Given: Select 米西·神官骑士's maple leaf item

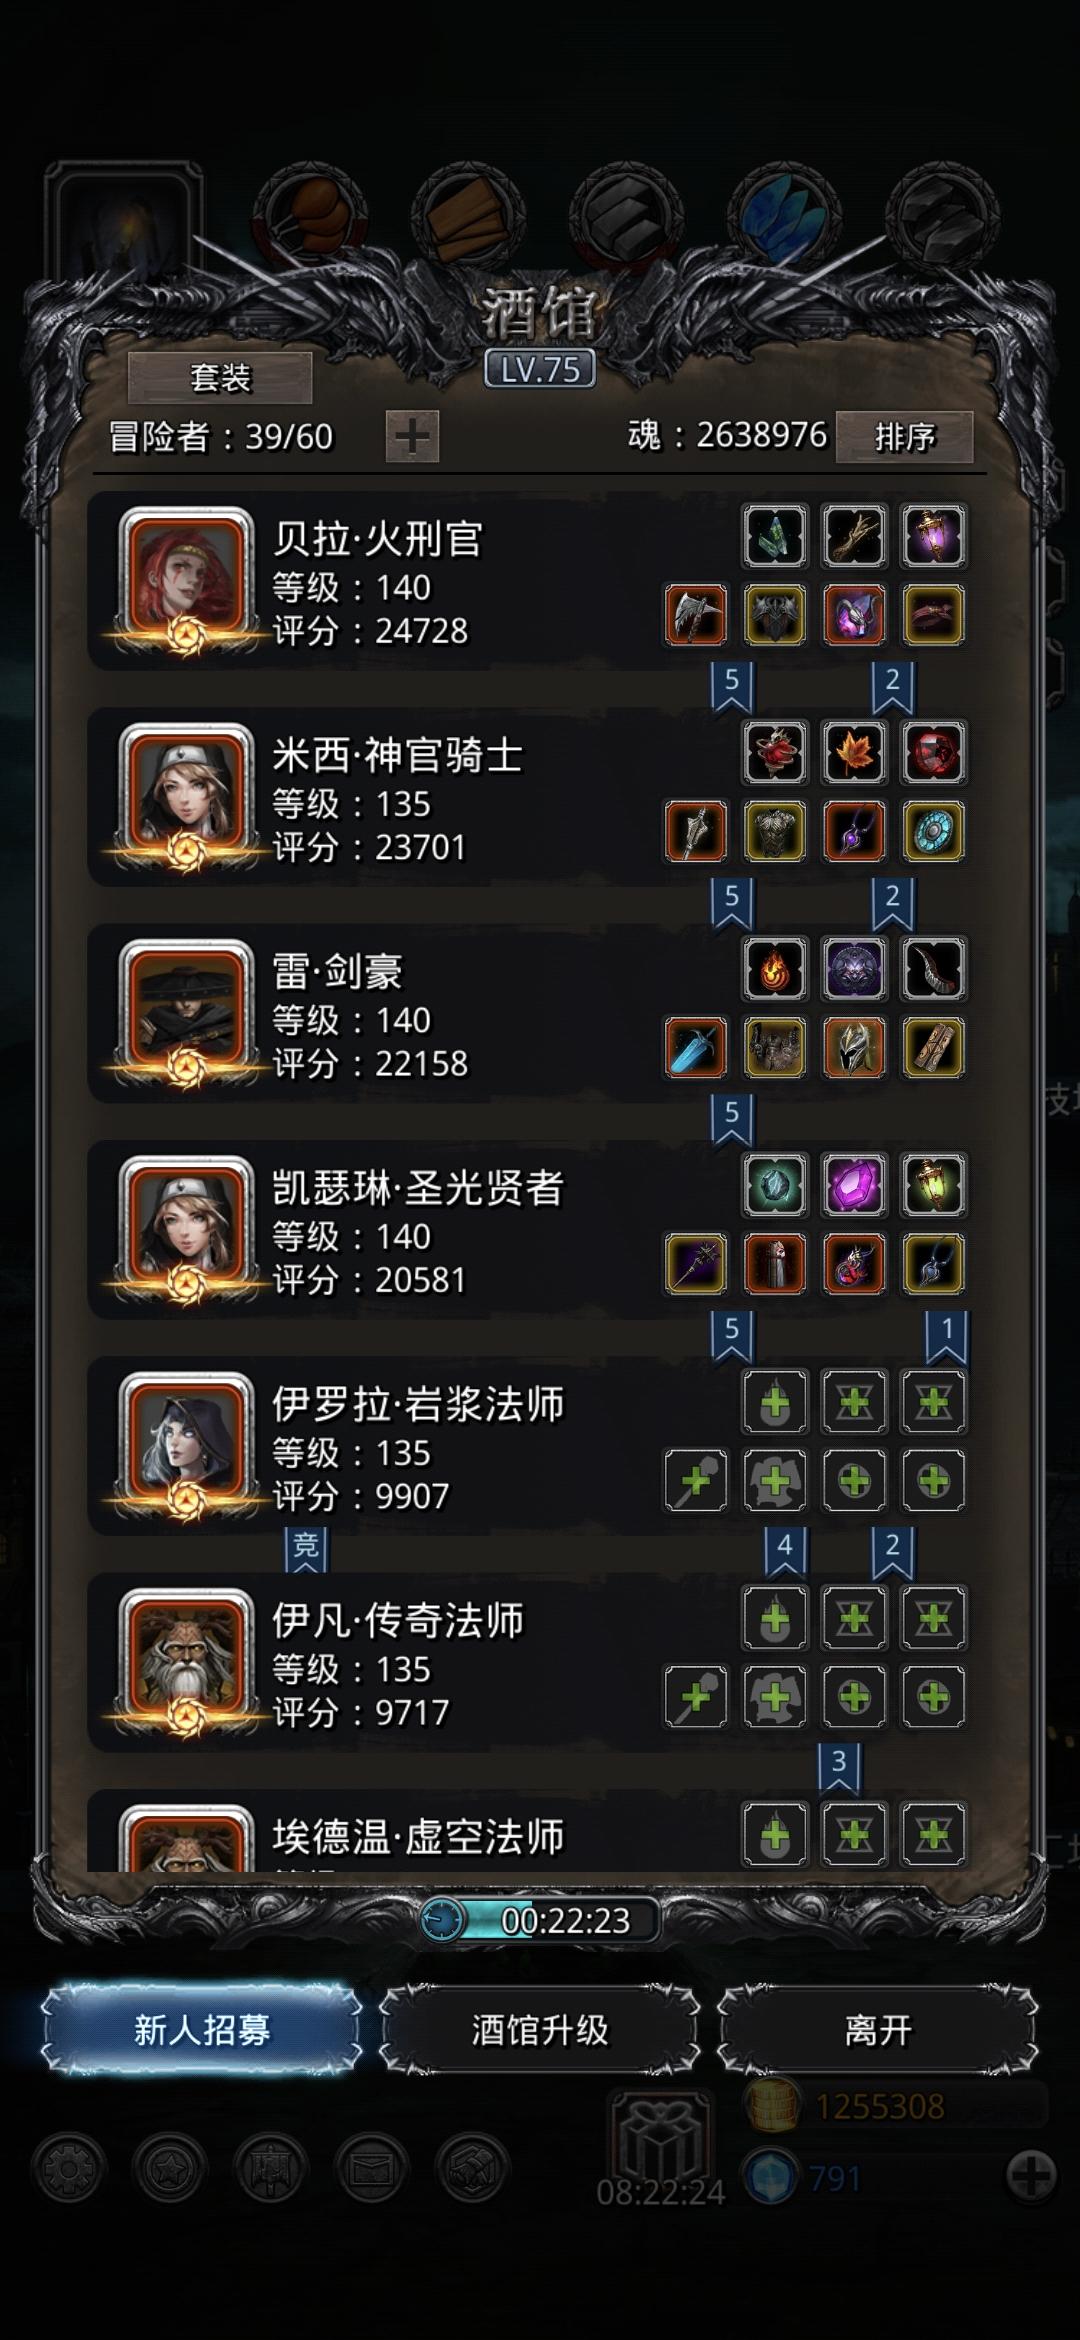Looking at the screenshot, I should click(x=854, y=752).
